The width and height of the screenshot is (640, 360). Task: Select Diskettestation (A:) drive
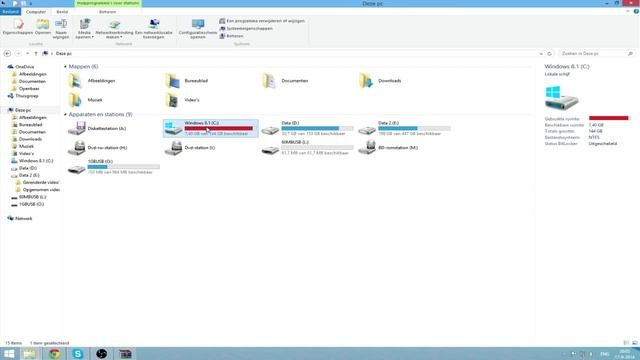click(97, 129)
